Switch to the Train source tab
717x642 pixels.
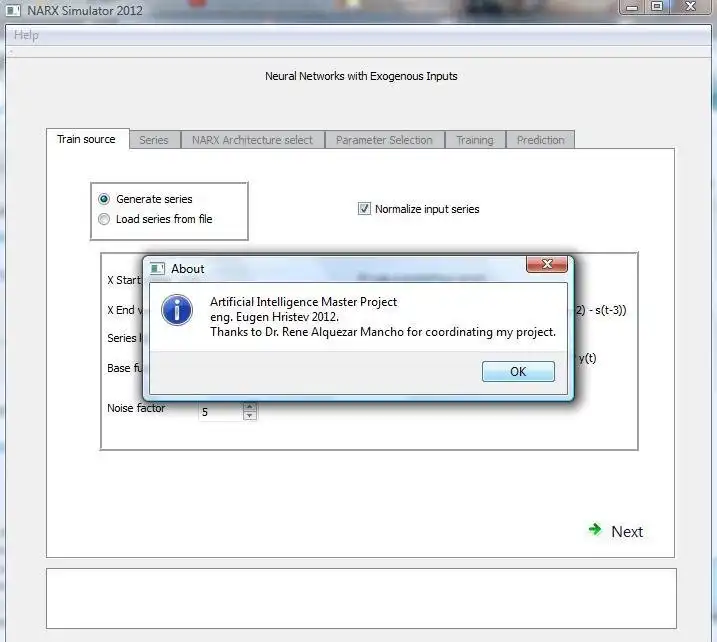click(x=86, y=139)
